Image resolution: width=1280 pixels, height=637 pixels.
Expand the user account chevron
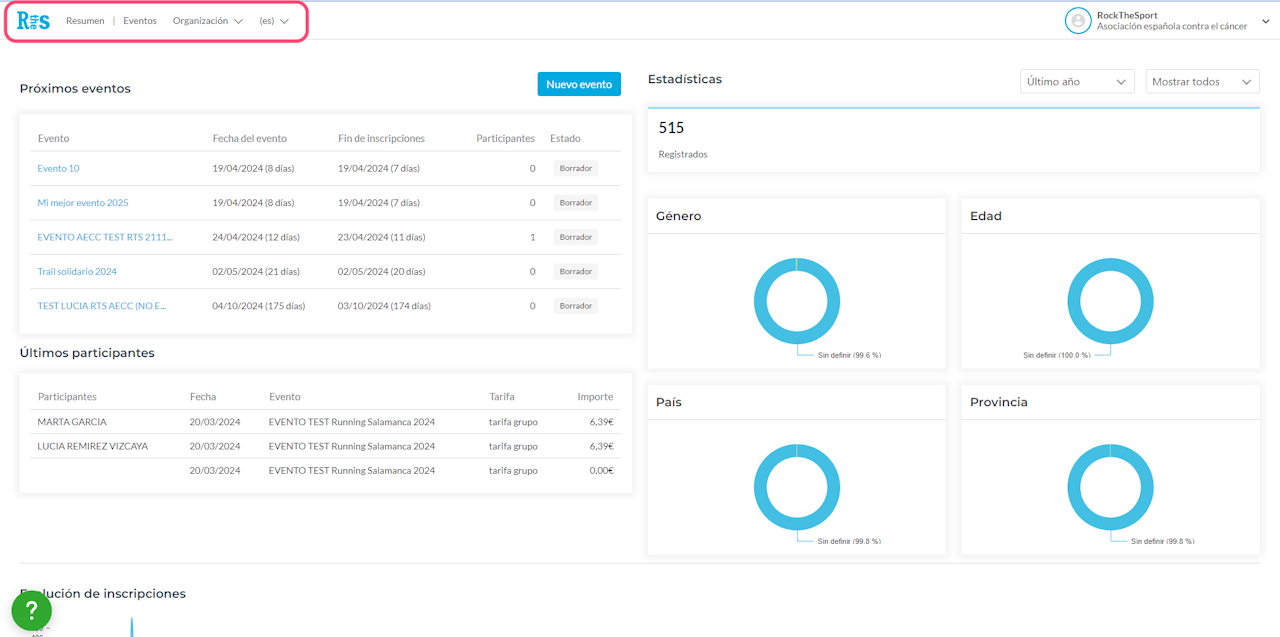1265,21
